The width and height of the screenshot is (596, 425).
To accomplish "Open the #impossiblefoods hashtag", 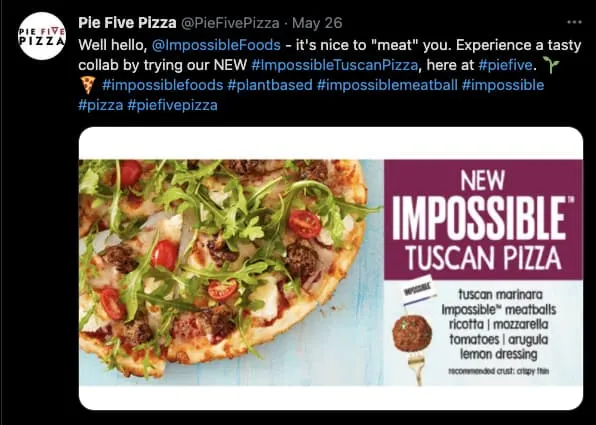I will click(x=163, y=85).
